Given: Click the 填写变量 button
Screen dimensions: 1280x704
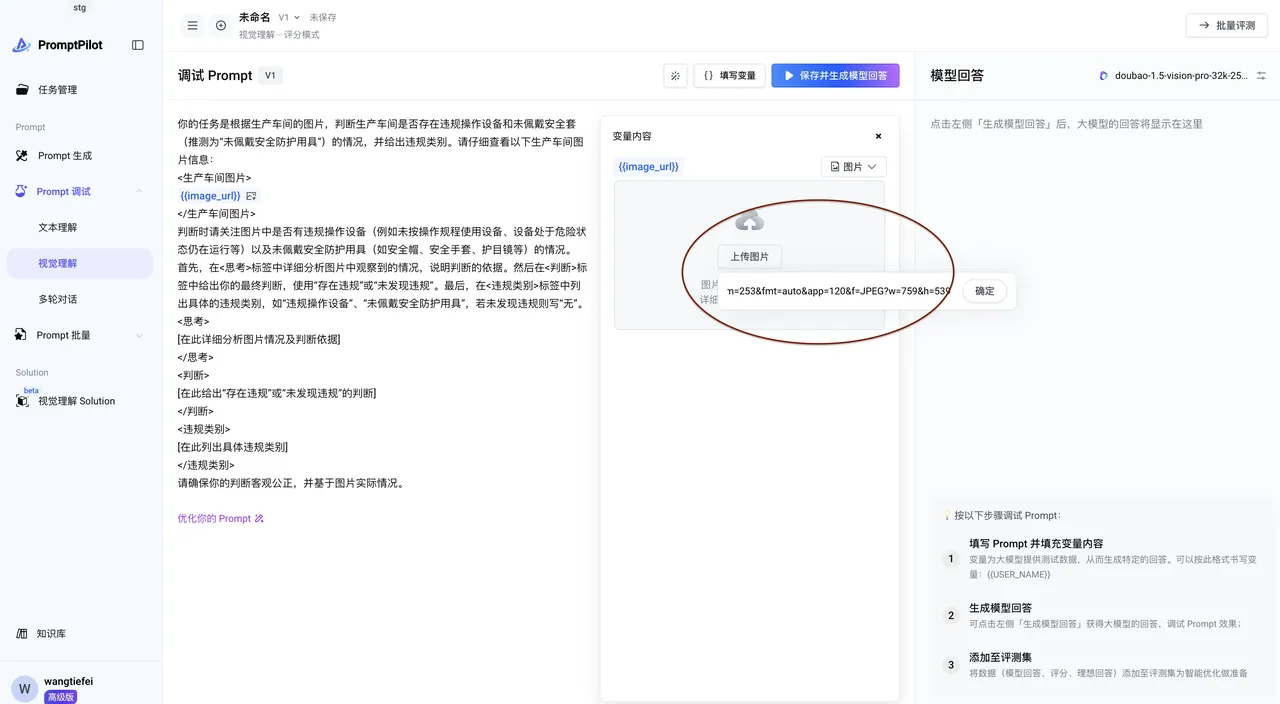Looking at the screenshot, I should pos(730,75).
